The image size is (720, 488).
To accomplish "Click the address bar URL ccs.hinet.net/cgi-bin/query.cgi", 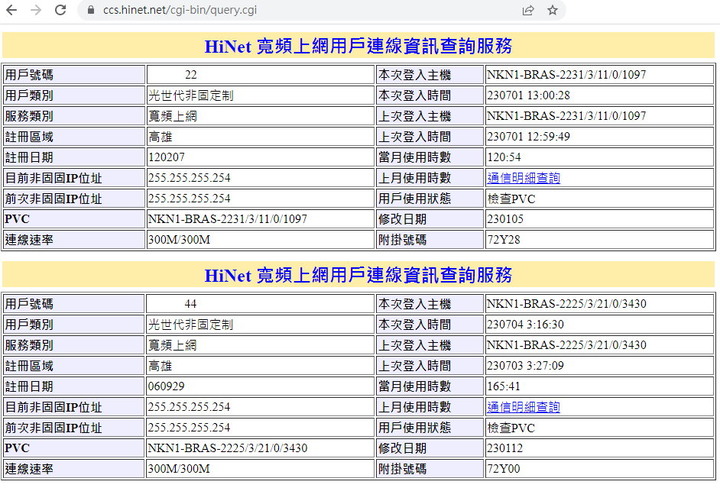I will 180,10.
